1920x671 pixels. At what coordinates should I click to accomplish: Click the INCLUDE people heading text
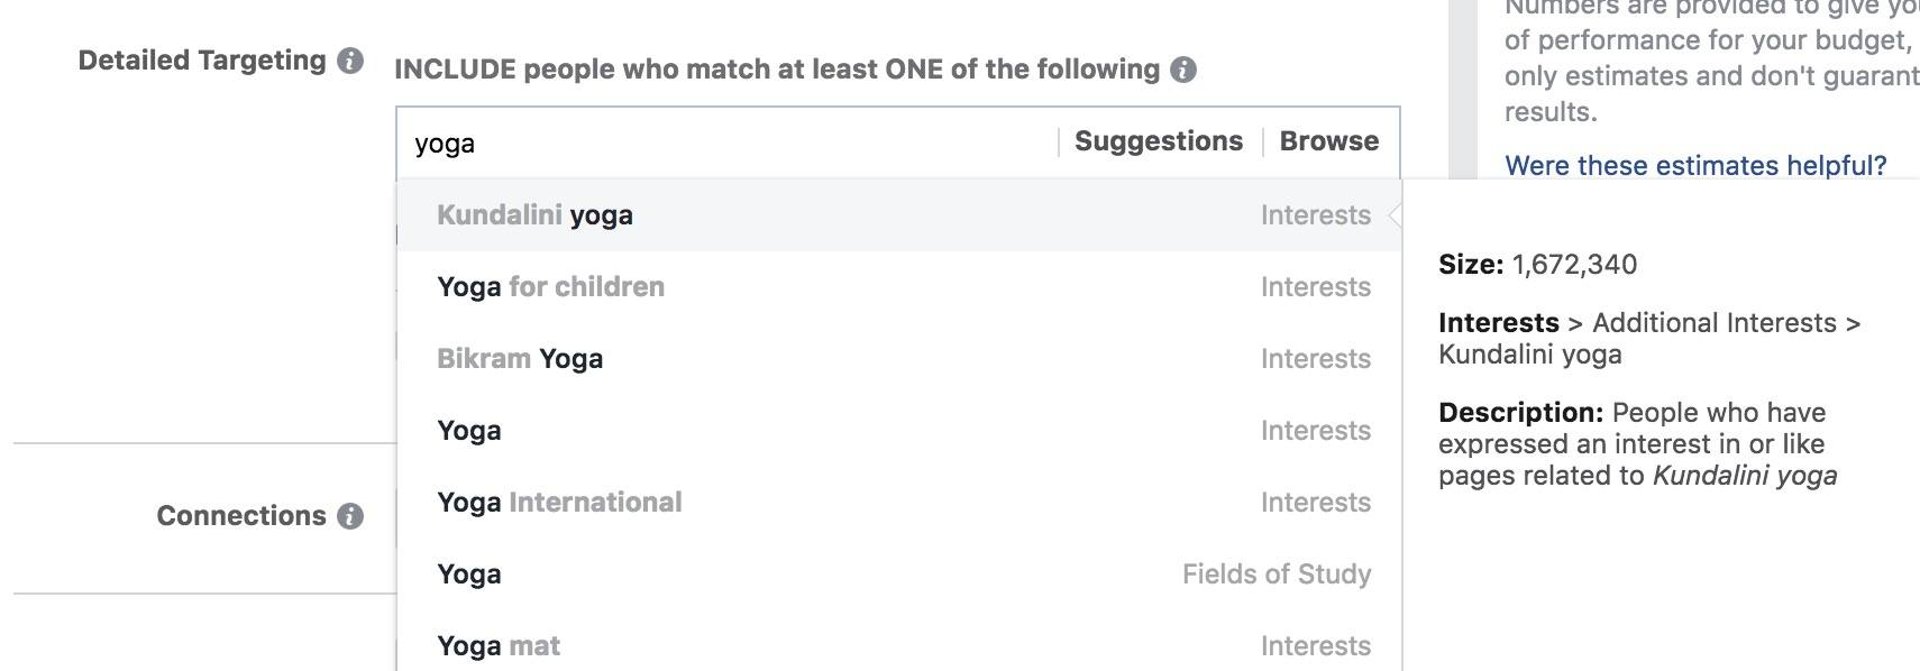coord(776,70)
